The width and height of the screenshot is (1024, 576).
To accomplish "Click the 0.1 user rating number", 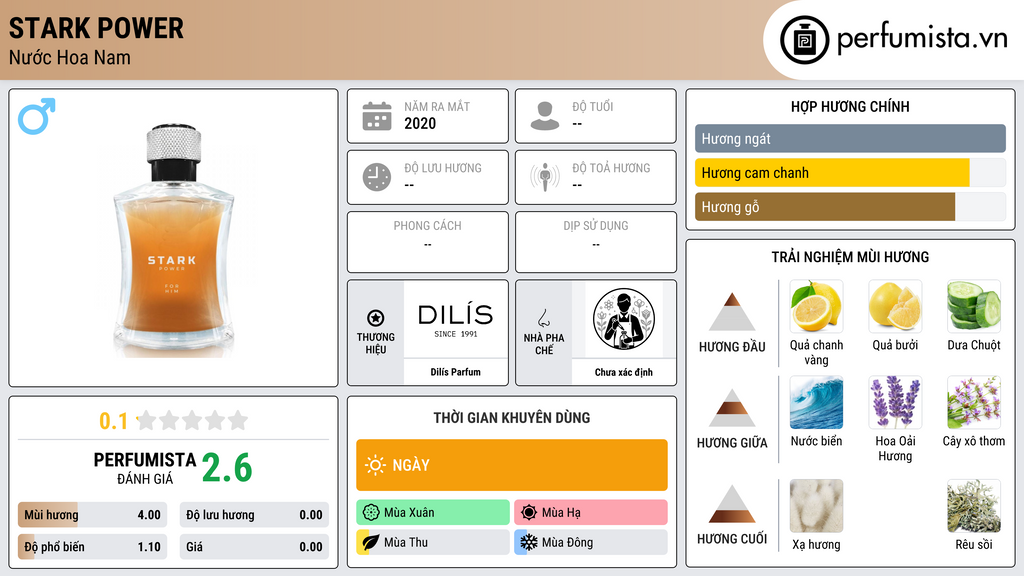I will click(113, 421).
